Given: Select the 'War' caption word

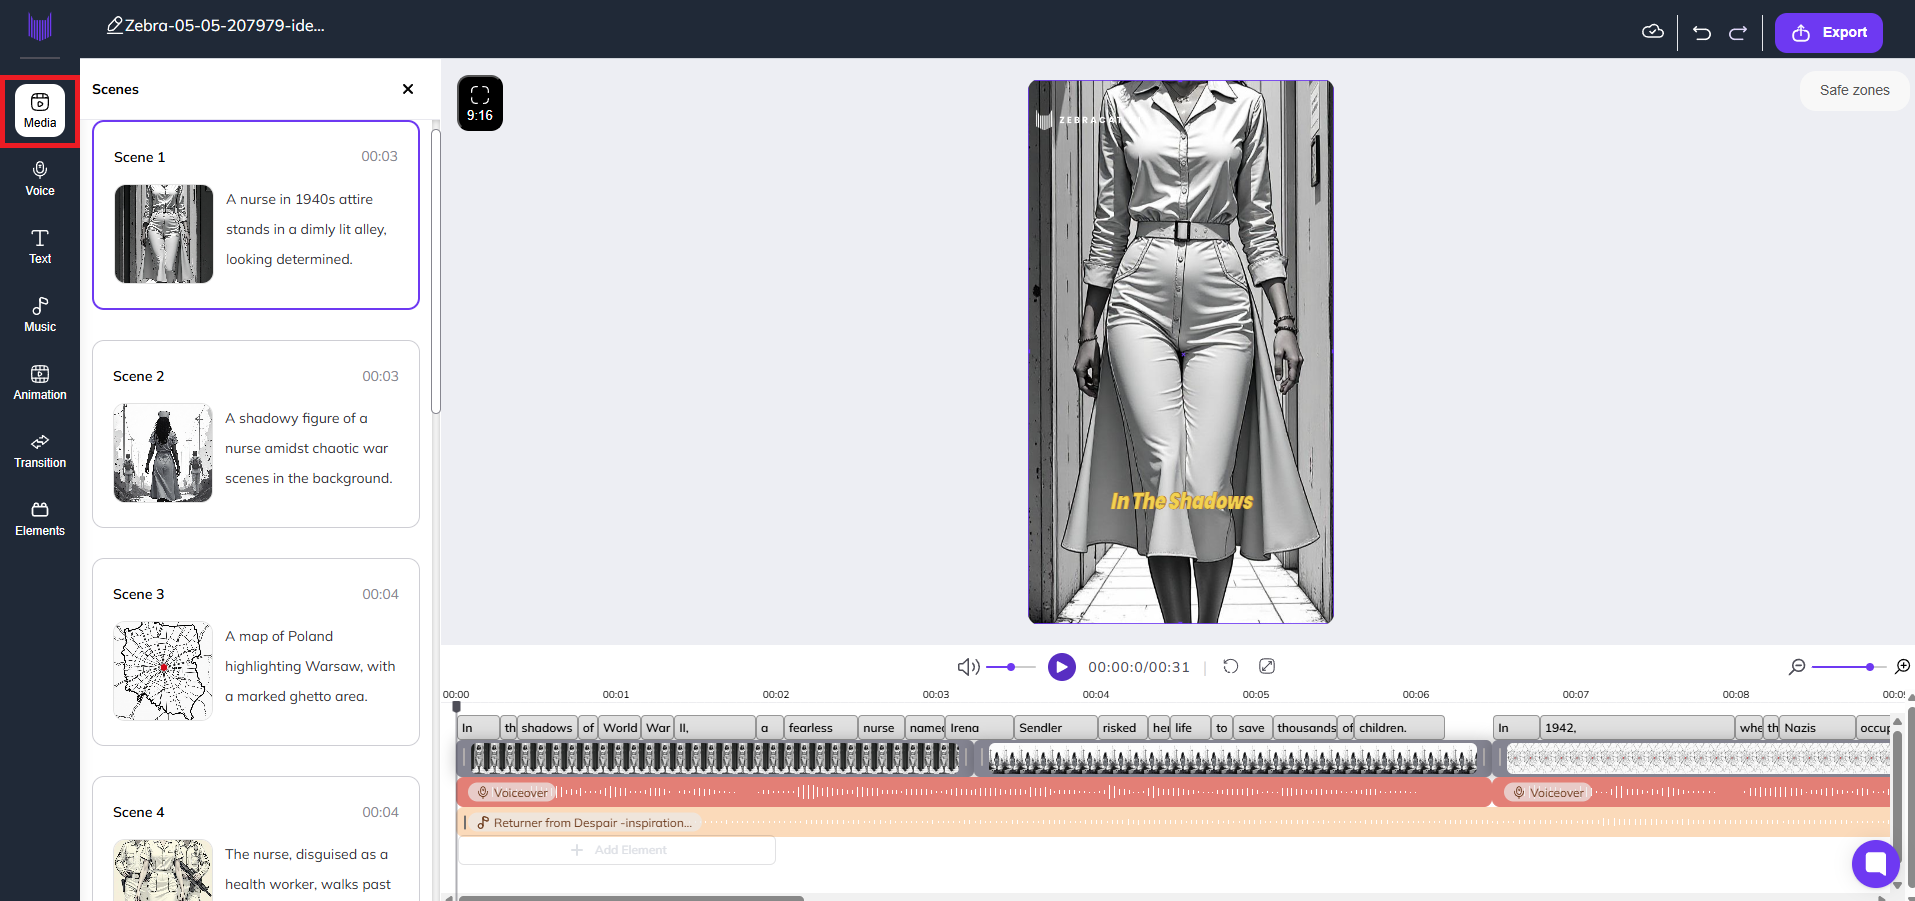Looking at the screenshot, I should (658, 728).
